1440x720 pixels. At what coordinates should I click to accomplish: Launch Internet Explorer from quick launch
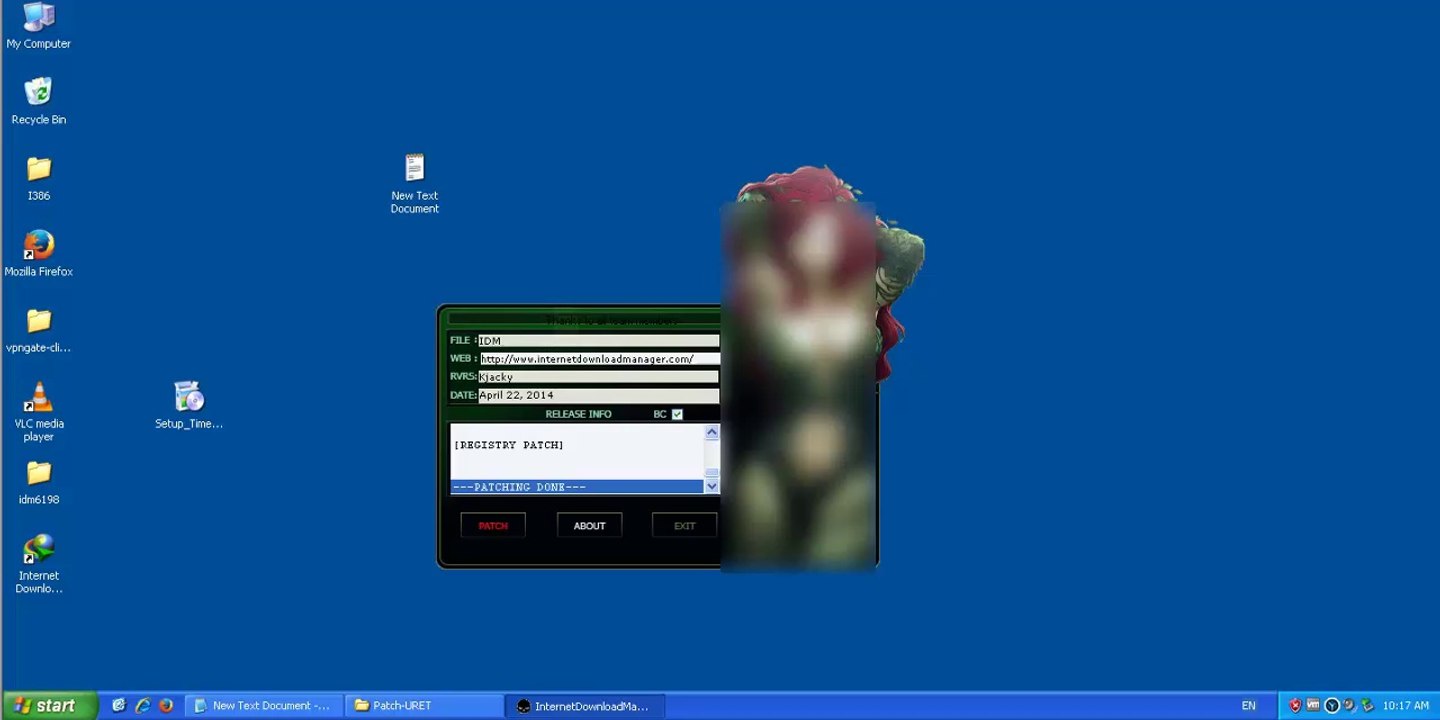(x=143, y=705)
